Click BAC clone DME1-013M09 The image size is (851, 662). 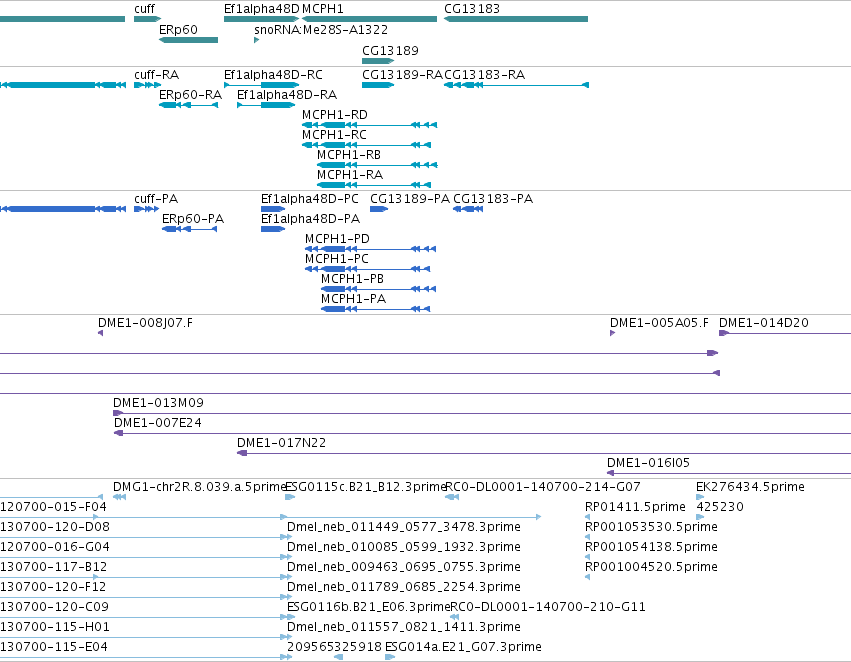click(x=158, y=403)
